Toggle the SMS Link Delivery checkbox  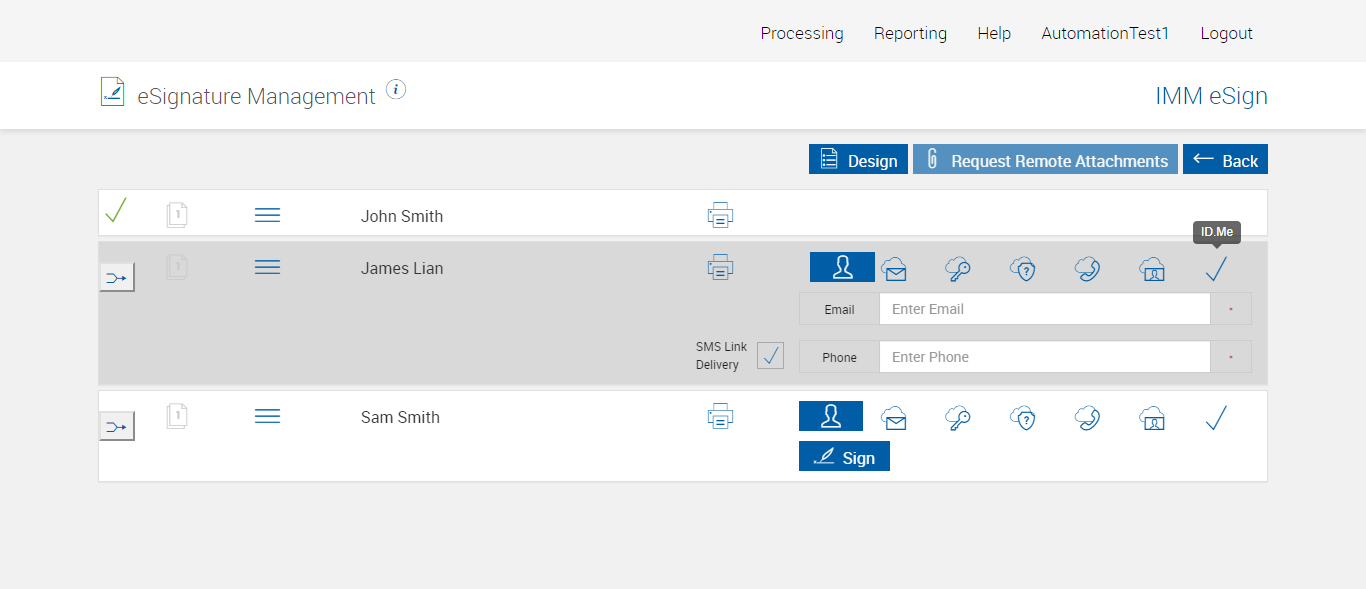click(x=770, y=356)
